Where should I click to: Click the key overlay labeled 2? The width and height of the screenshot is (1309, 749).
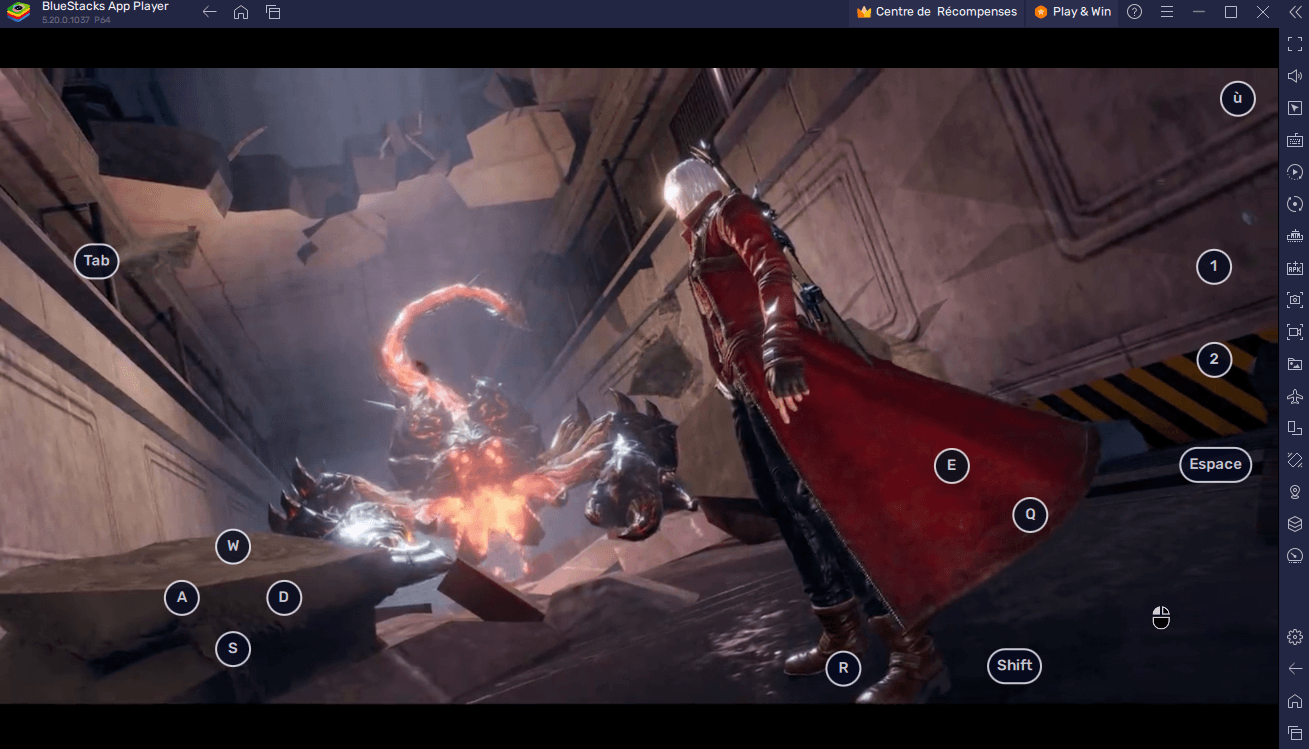[1214, 360]
